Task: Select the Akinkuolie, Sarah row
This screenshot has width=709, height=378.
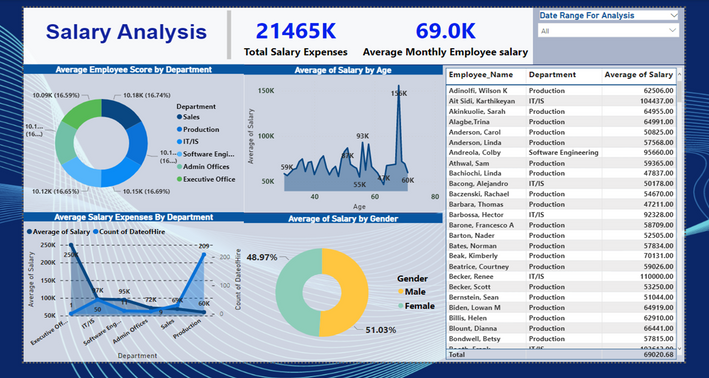Action: [x=561, y=111]
